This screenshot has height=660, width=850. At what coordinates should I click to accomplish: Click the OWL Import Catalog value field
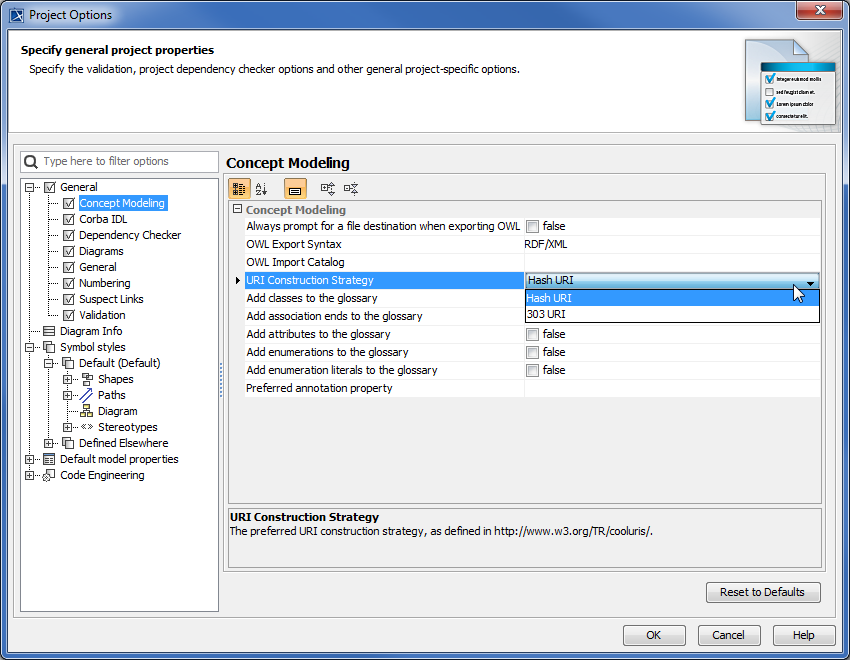coord(672,262)
